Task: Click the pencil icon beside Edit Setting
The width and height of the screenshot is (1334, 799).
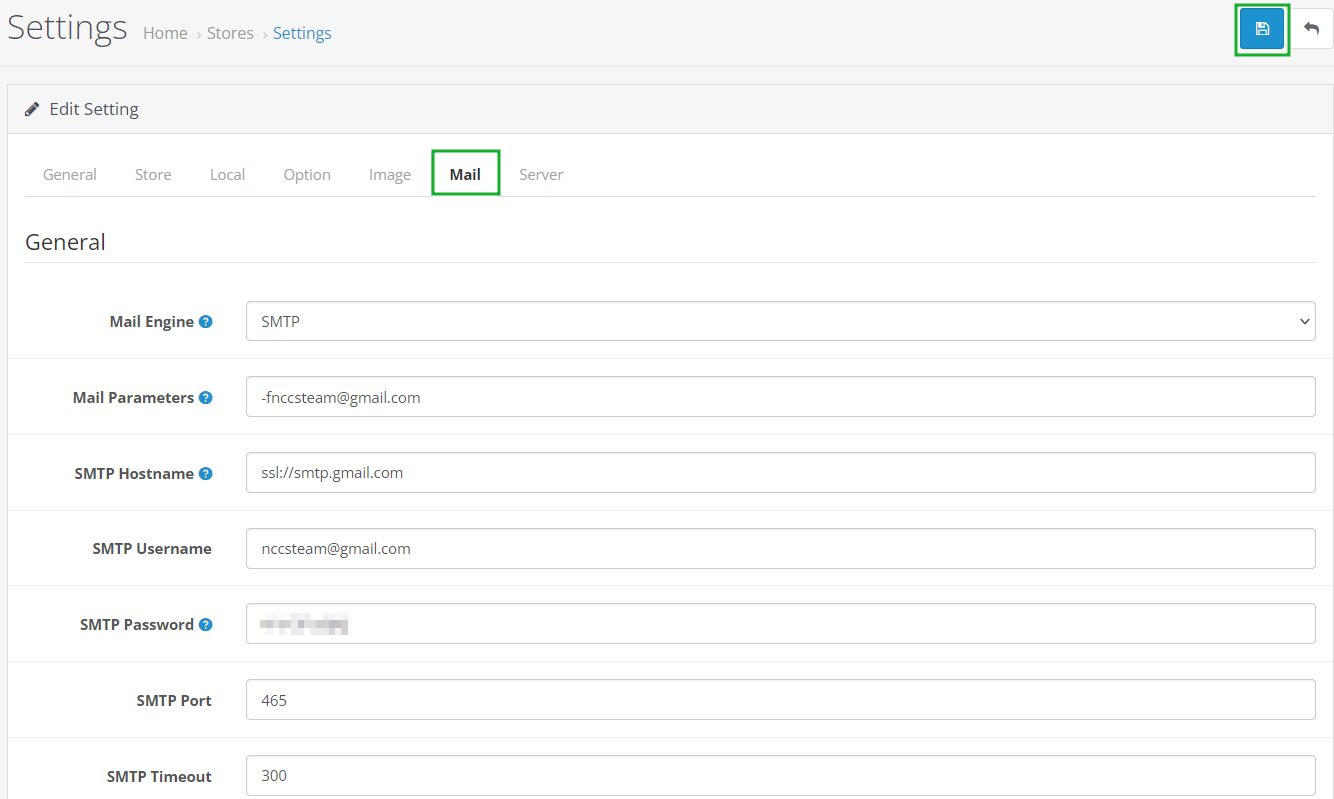Action: click(32, 109)
